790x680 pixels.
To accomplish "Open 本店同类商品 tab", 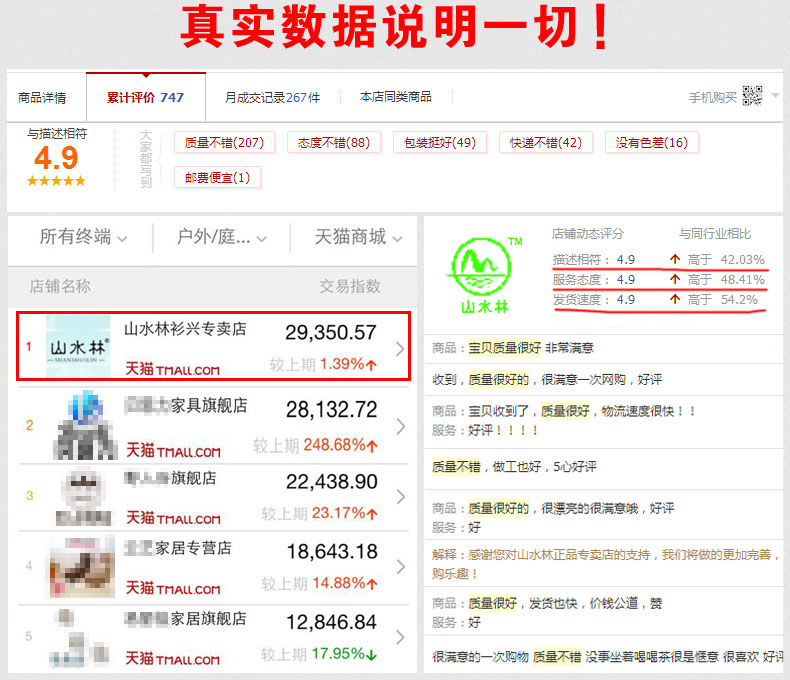I will point(396,97).
